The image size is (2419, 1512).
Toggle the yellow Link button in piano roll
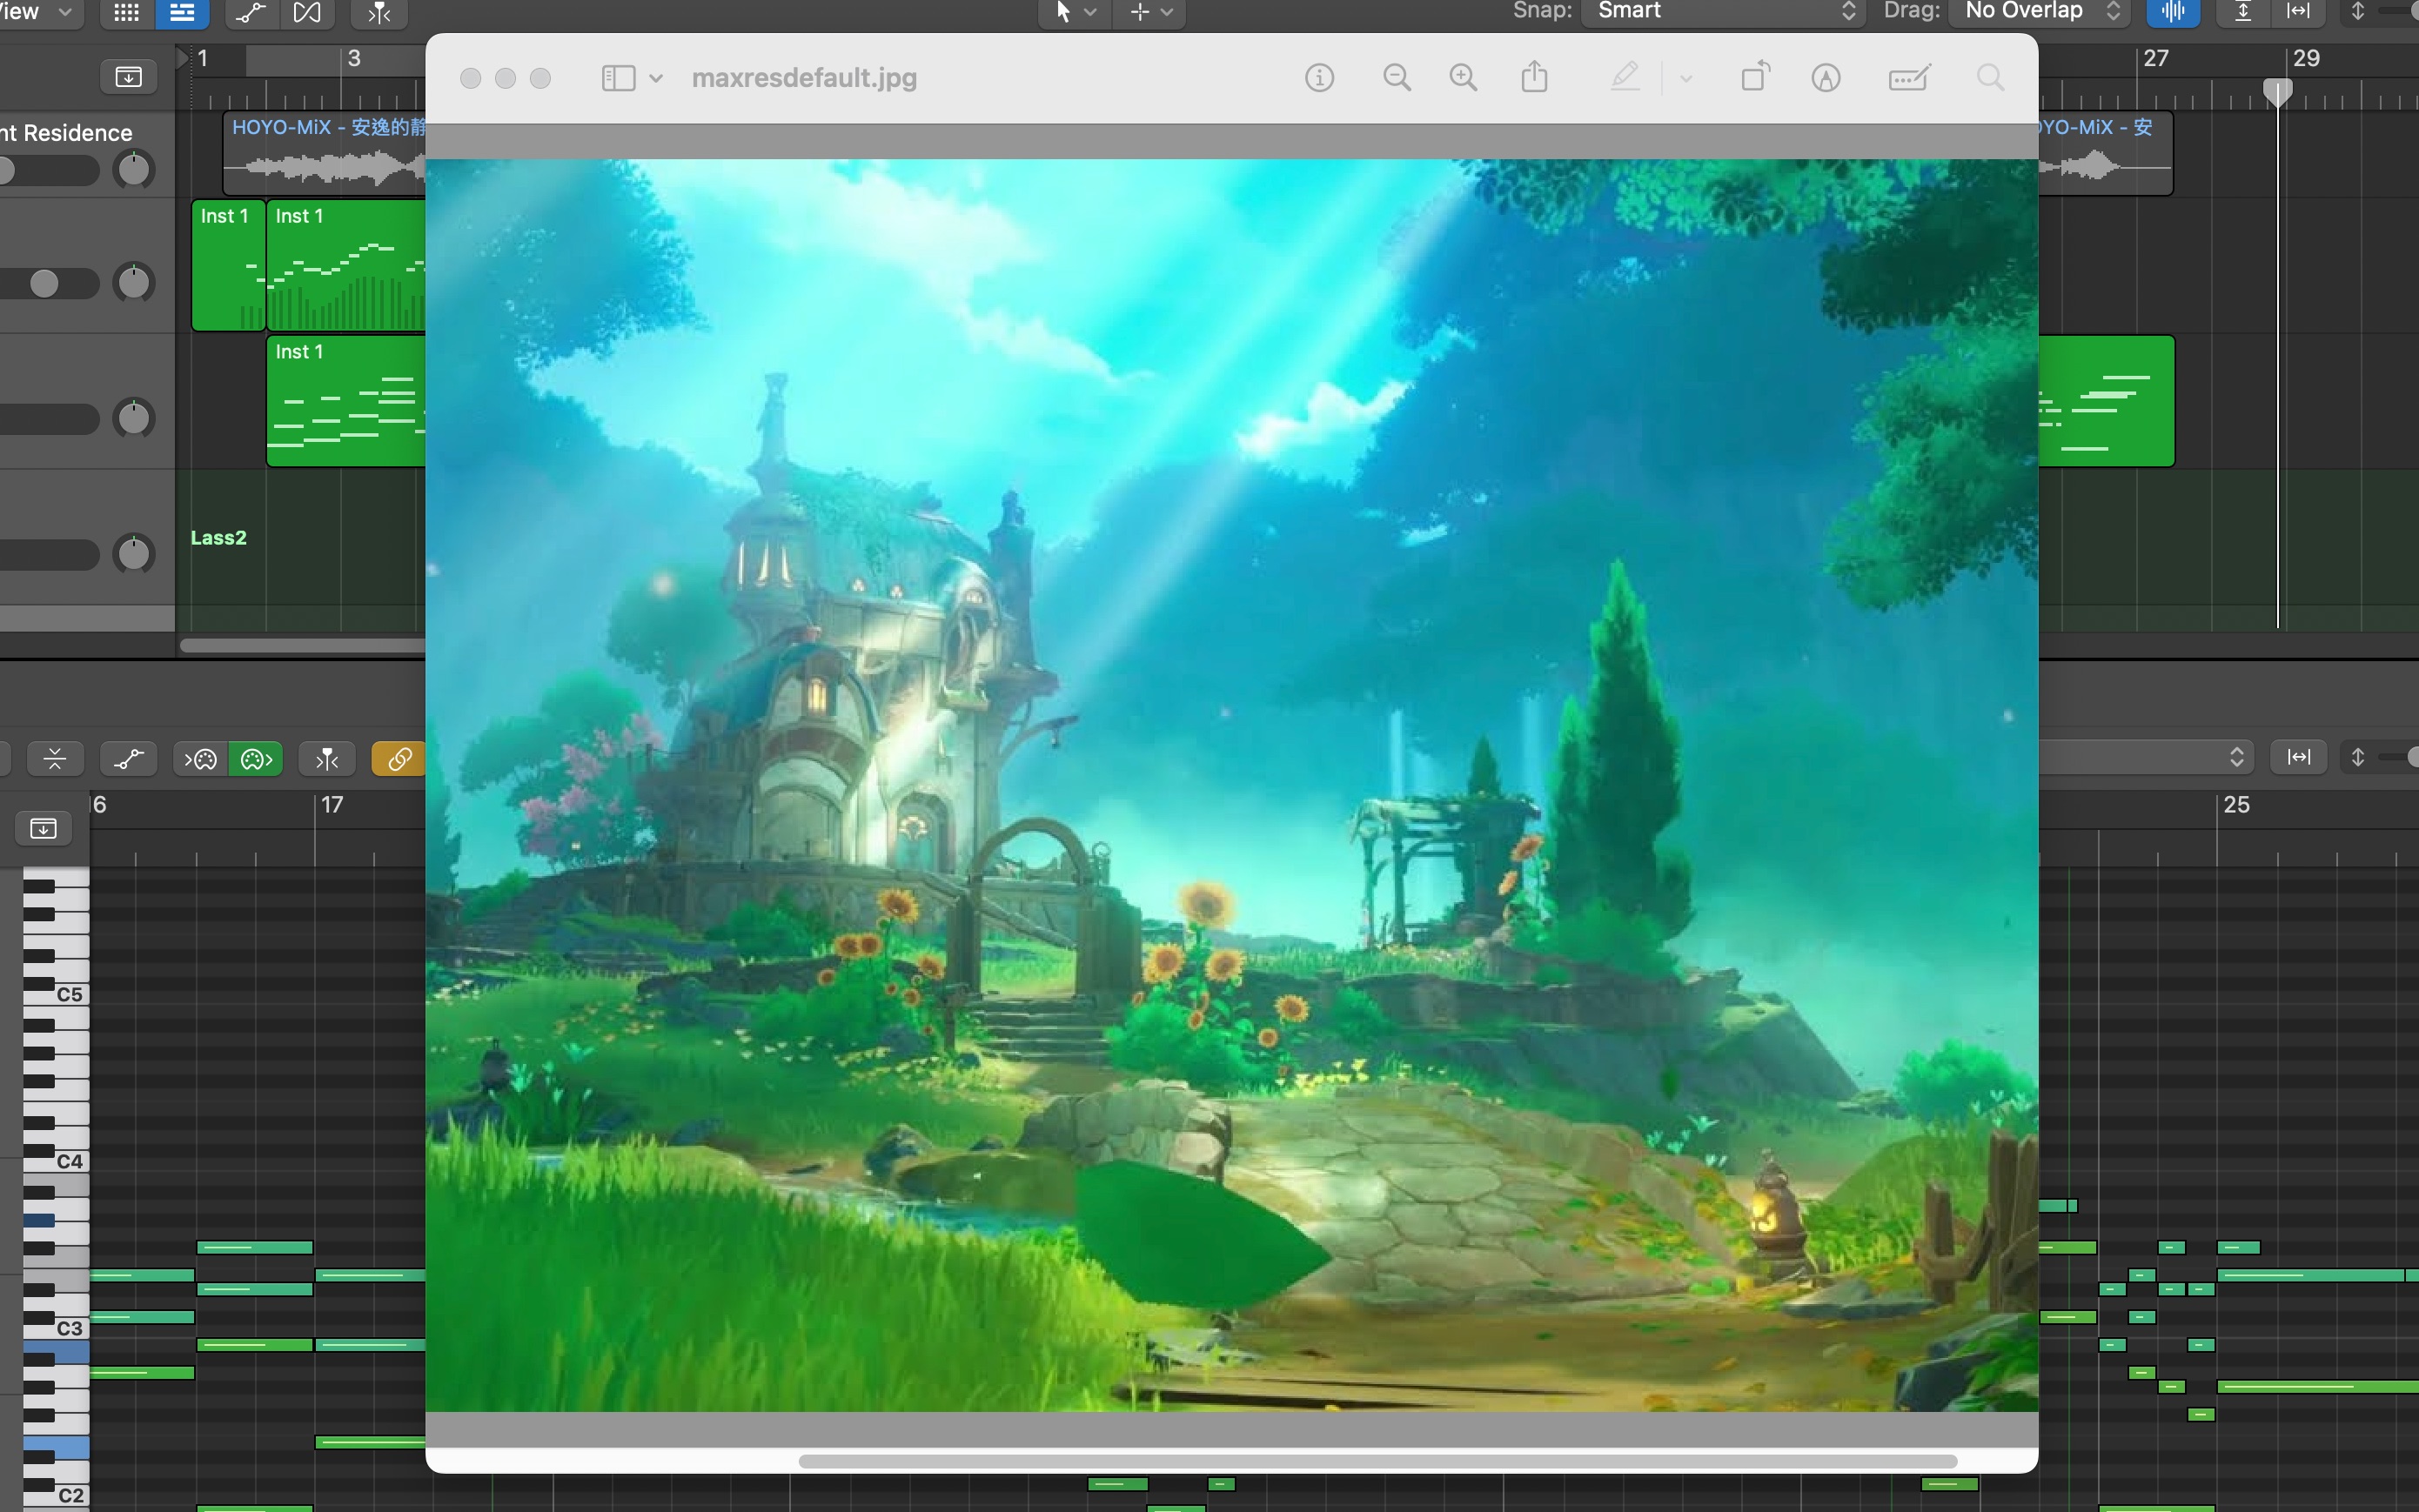[398, 759]
